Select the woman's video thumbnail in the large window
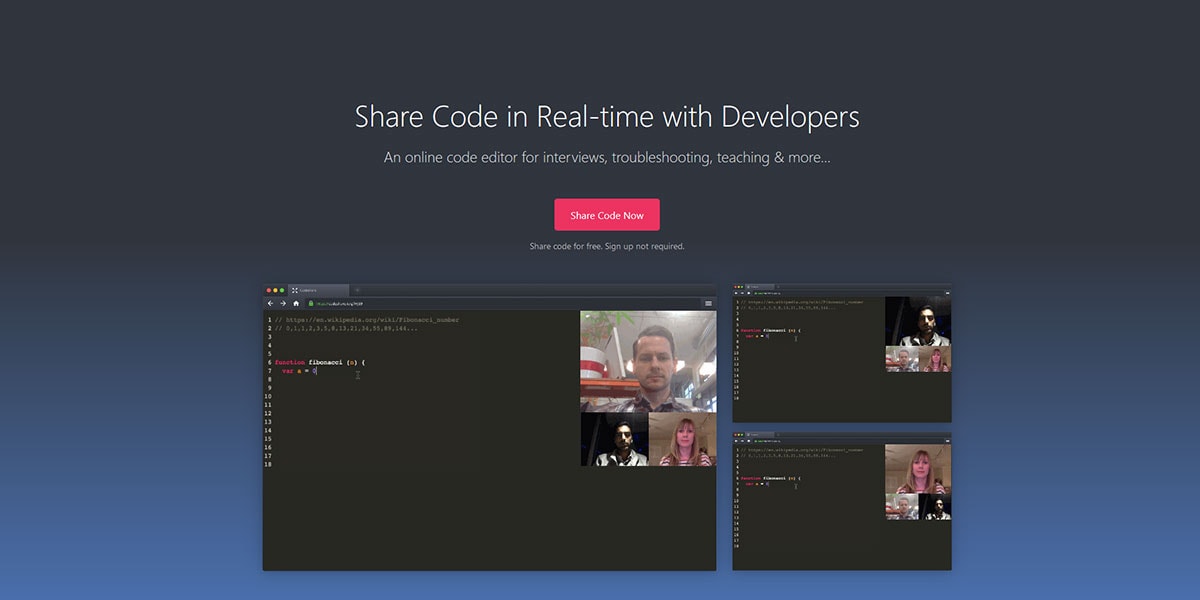 click(682, 439)
